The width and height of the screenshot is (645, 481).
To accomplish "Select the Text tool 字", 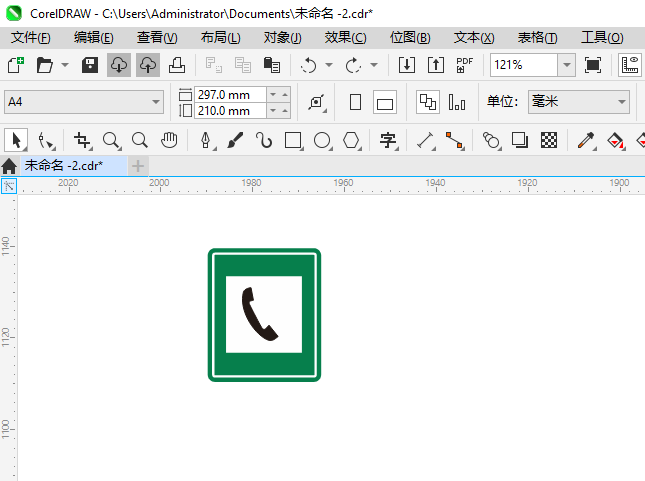I will point(388,140).
